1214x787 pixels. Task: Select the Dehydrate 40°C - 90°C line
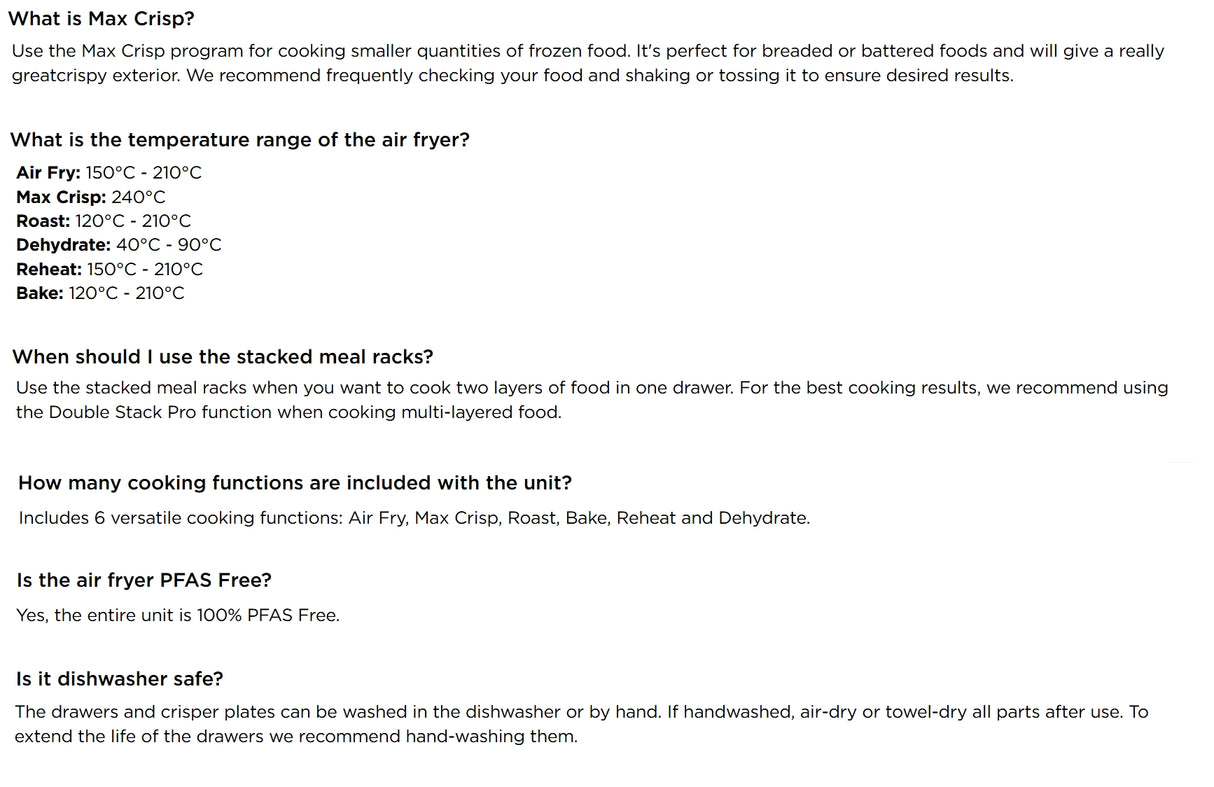119,245
